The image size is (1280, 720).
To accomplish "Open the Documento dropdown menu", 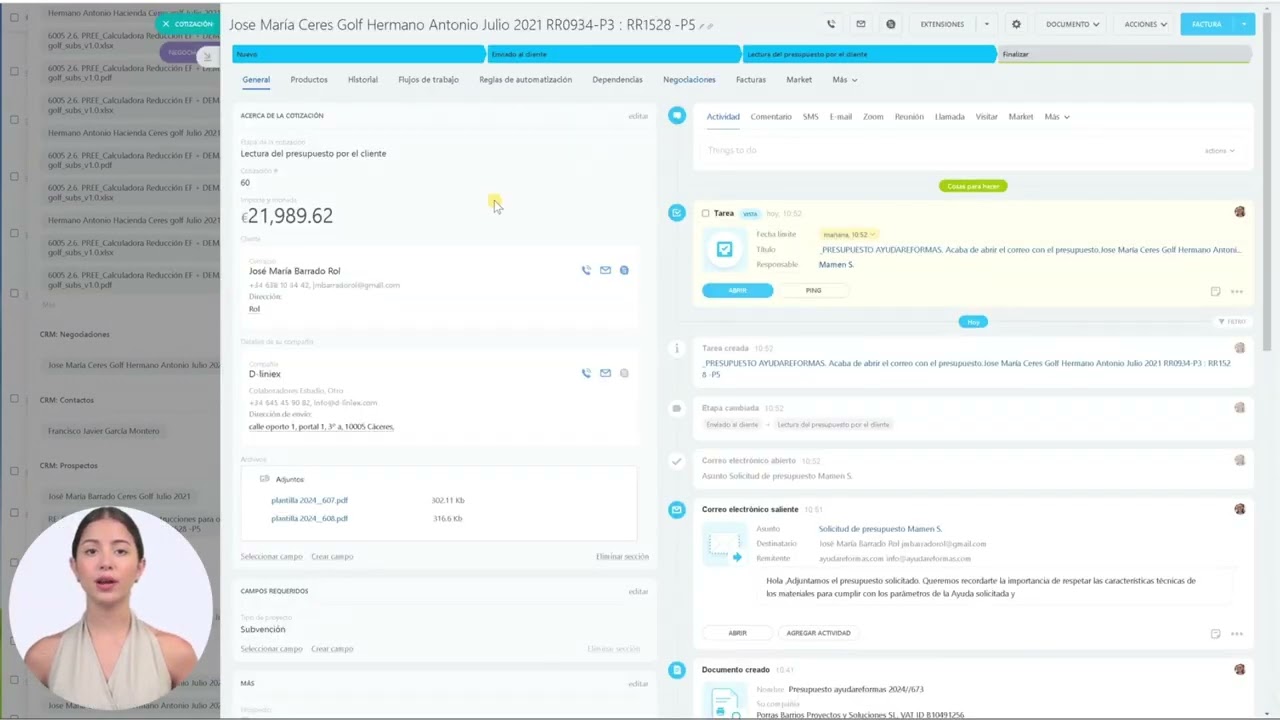I will (x=1072, y=24).
